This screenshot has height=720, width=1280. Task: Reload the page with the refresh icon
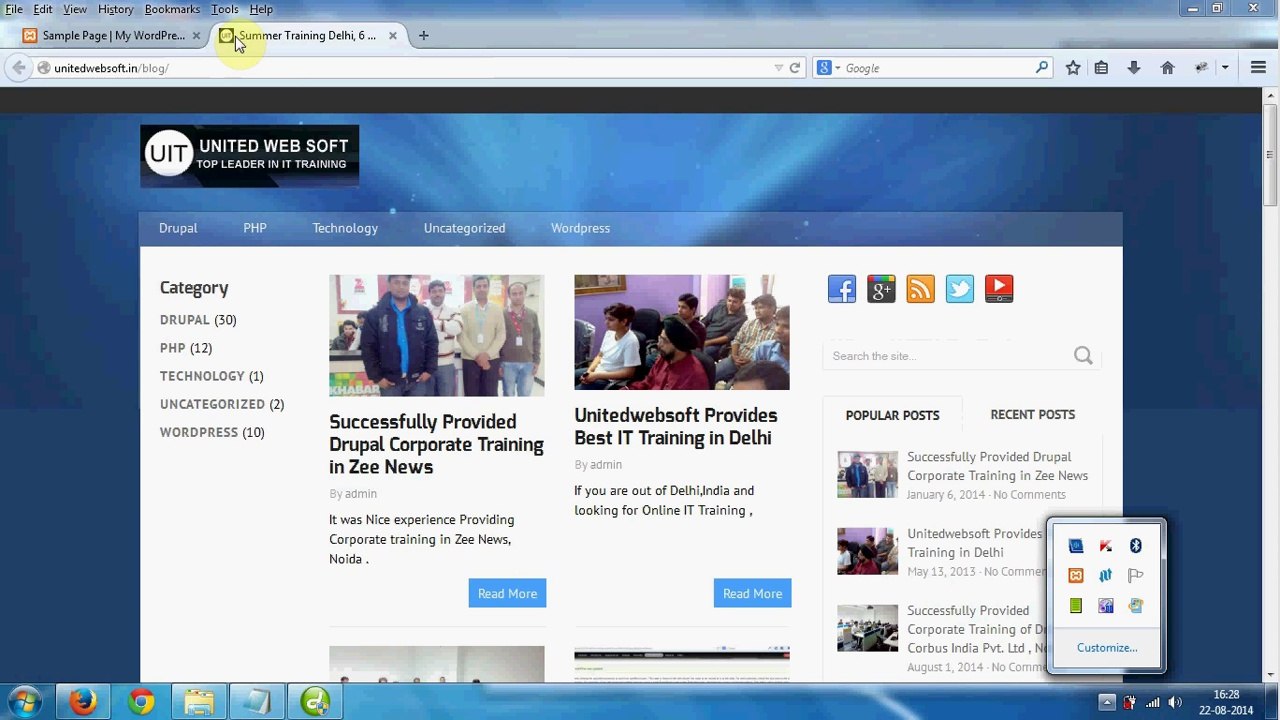[795, 68]
